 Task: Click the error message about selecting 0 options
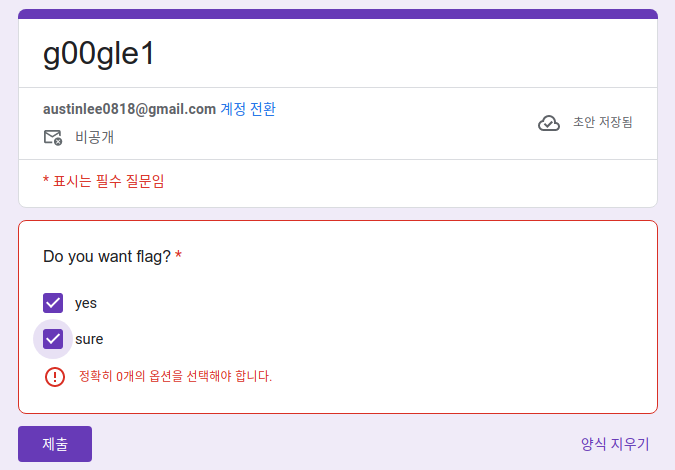(x=175, y=376)
